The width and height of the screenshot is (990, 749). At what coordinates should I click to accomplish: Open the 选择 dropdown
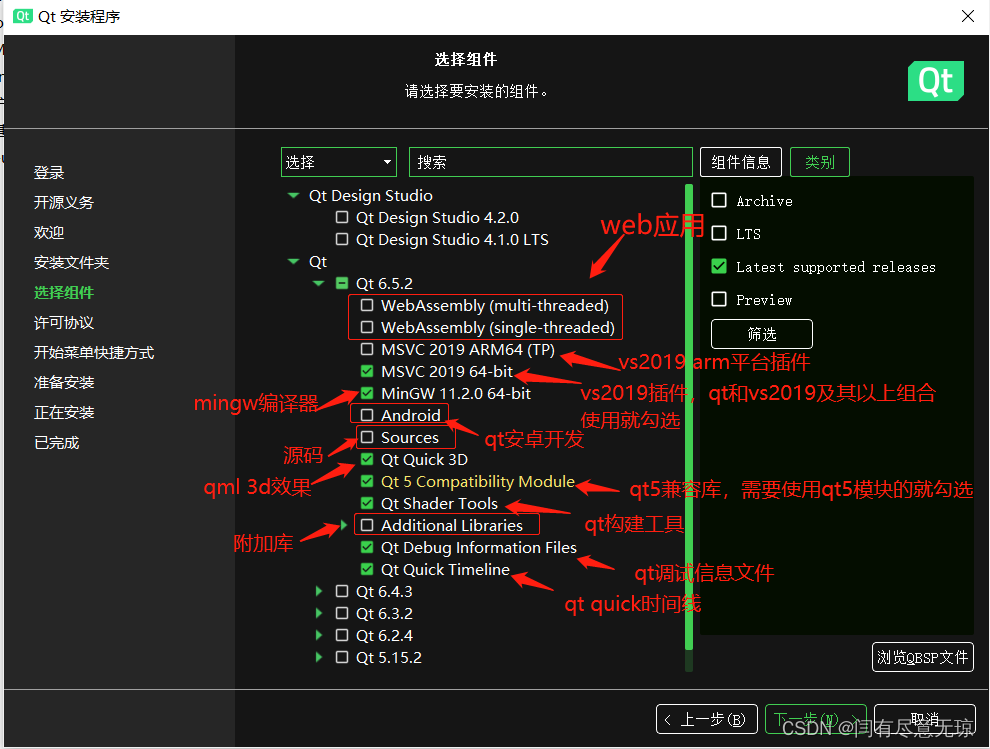click(x=338, y=162)
